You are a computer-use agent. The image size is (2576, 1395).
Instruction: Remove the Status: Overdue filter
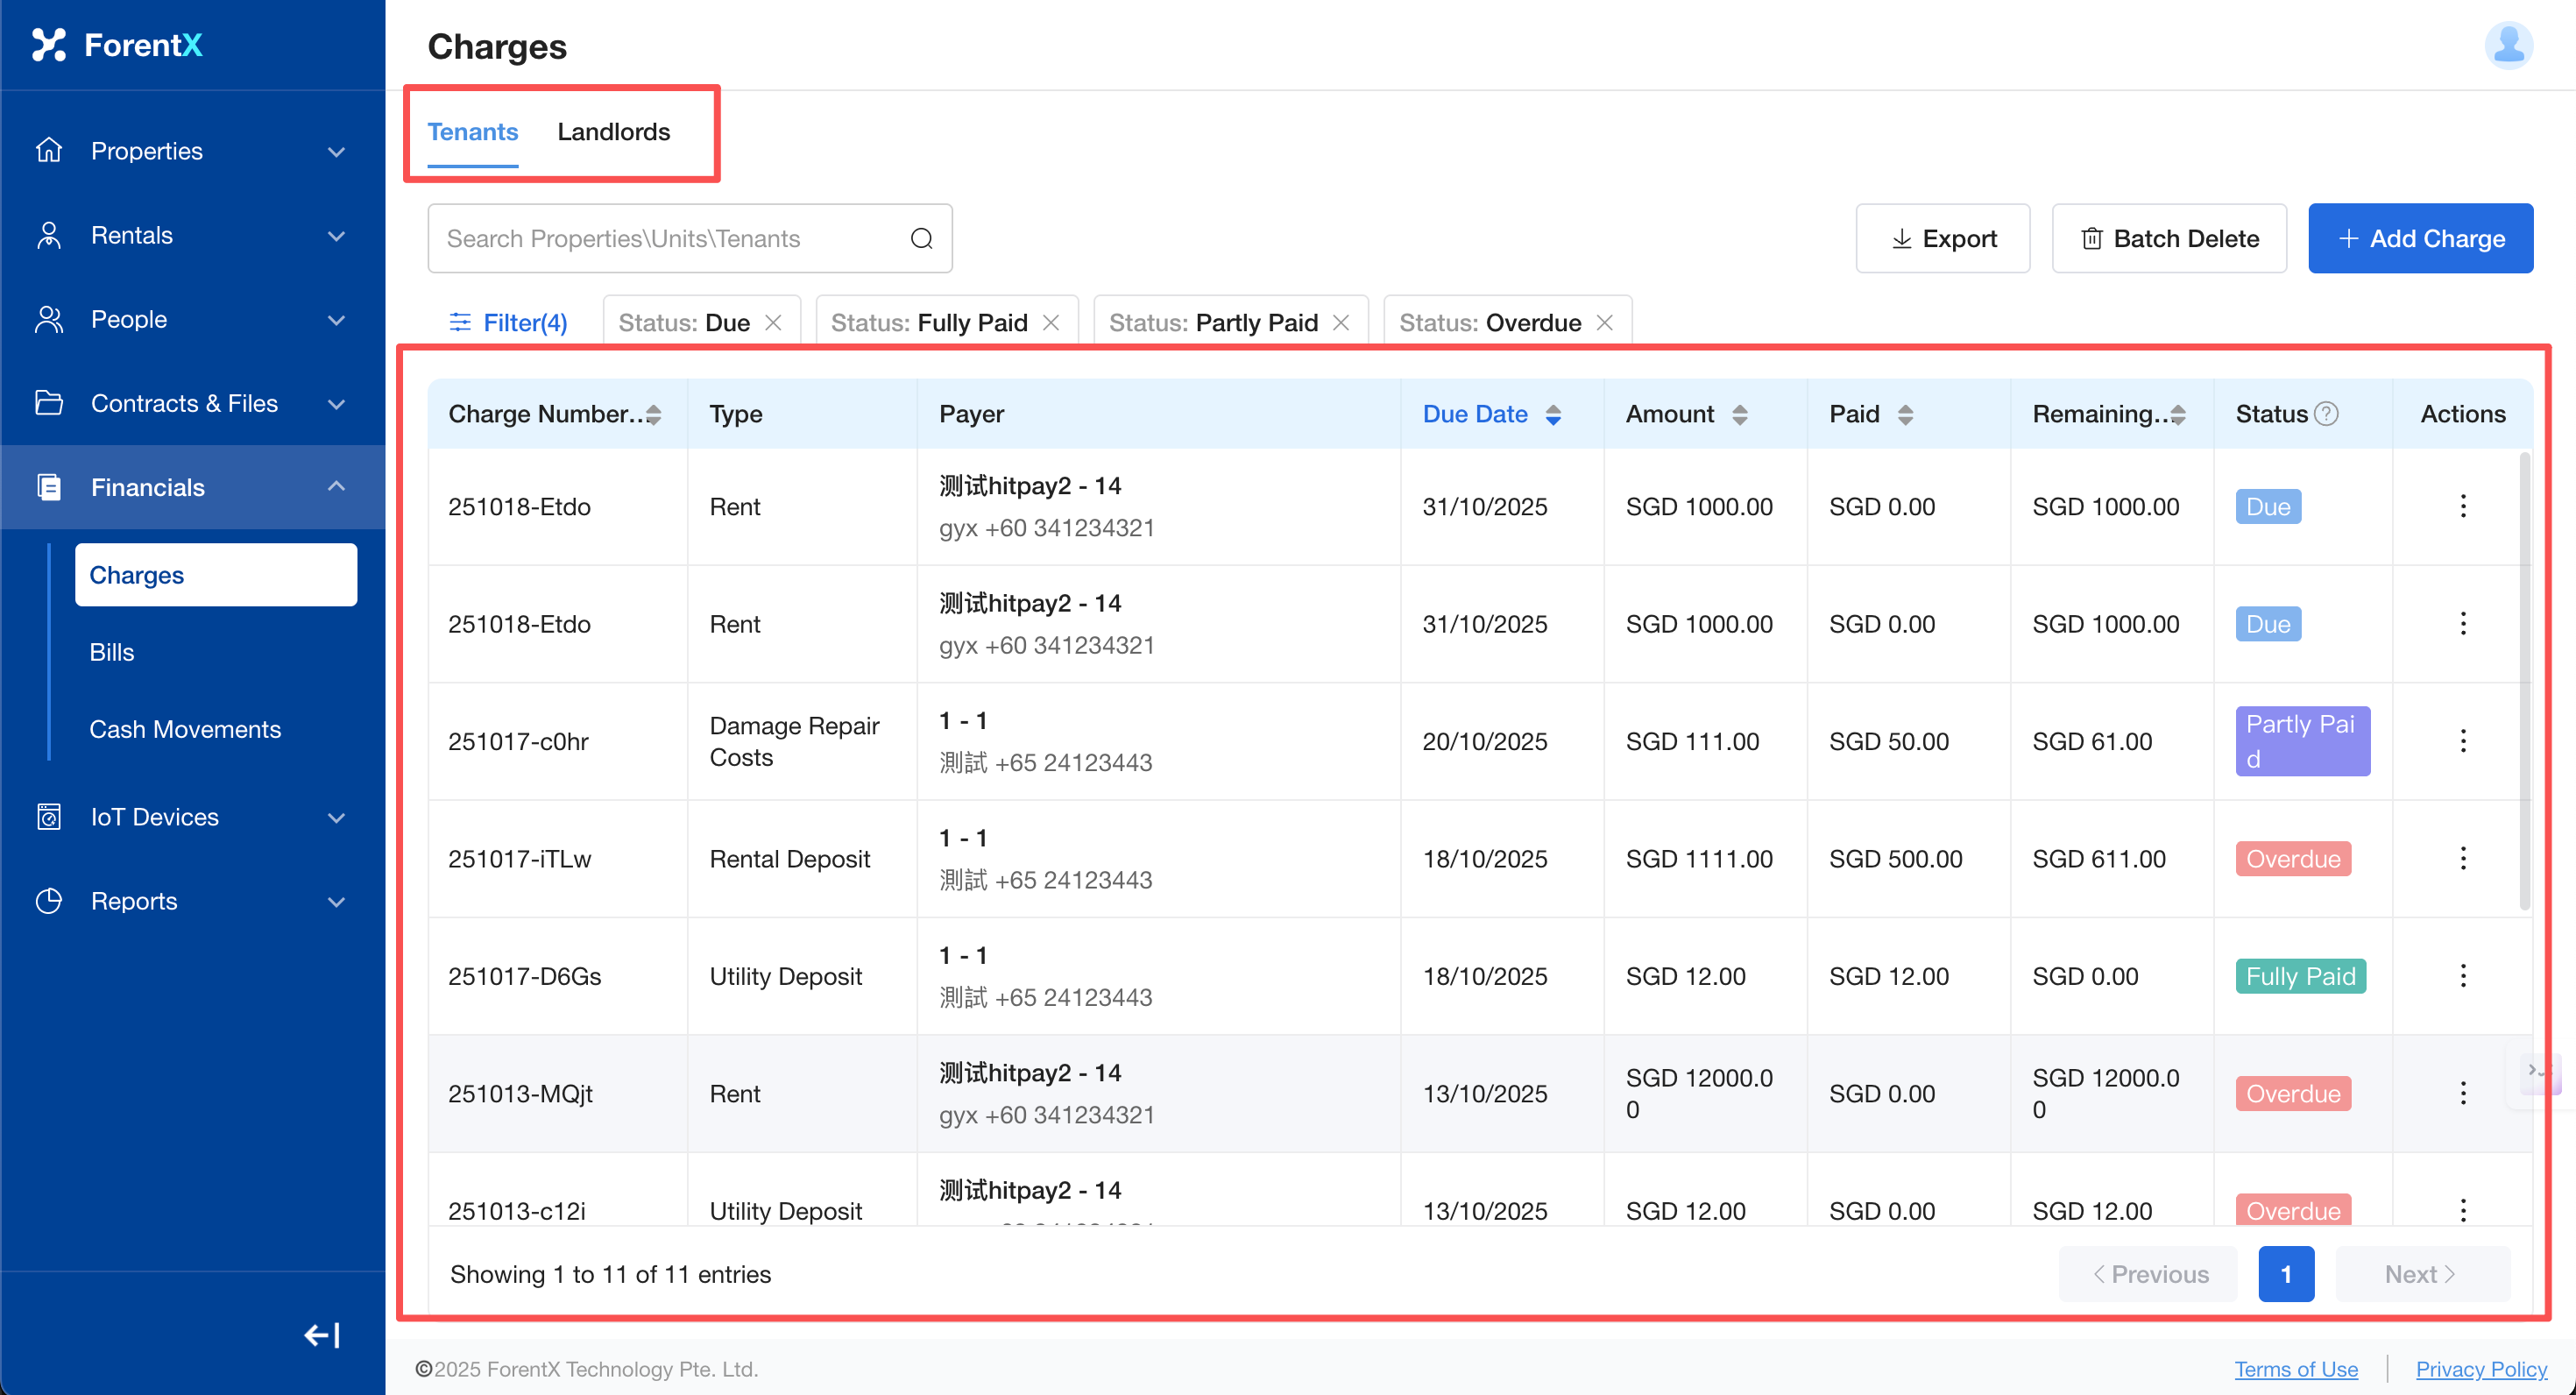(1605, 323)
